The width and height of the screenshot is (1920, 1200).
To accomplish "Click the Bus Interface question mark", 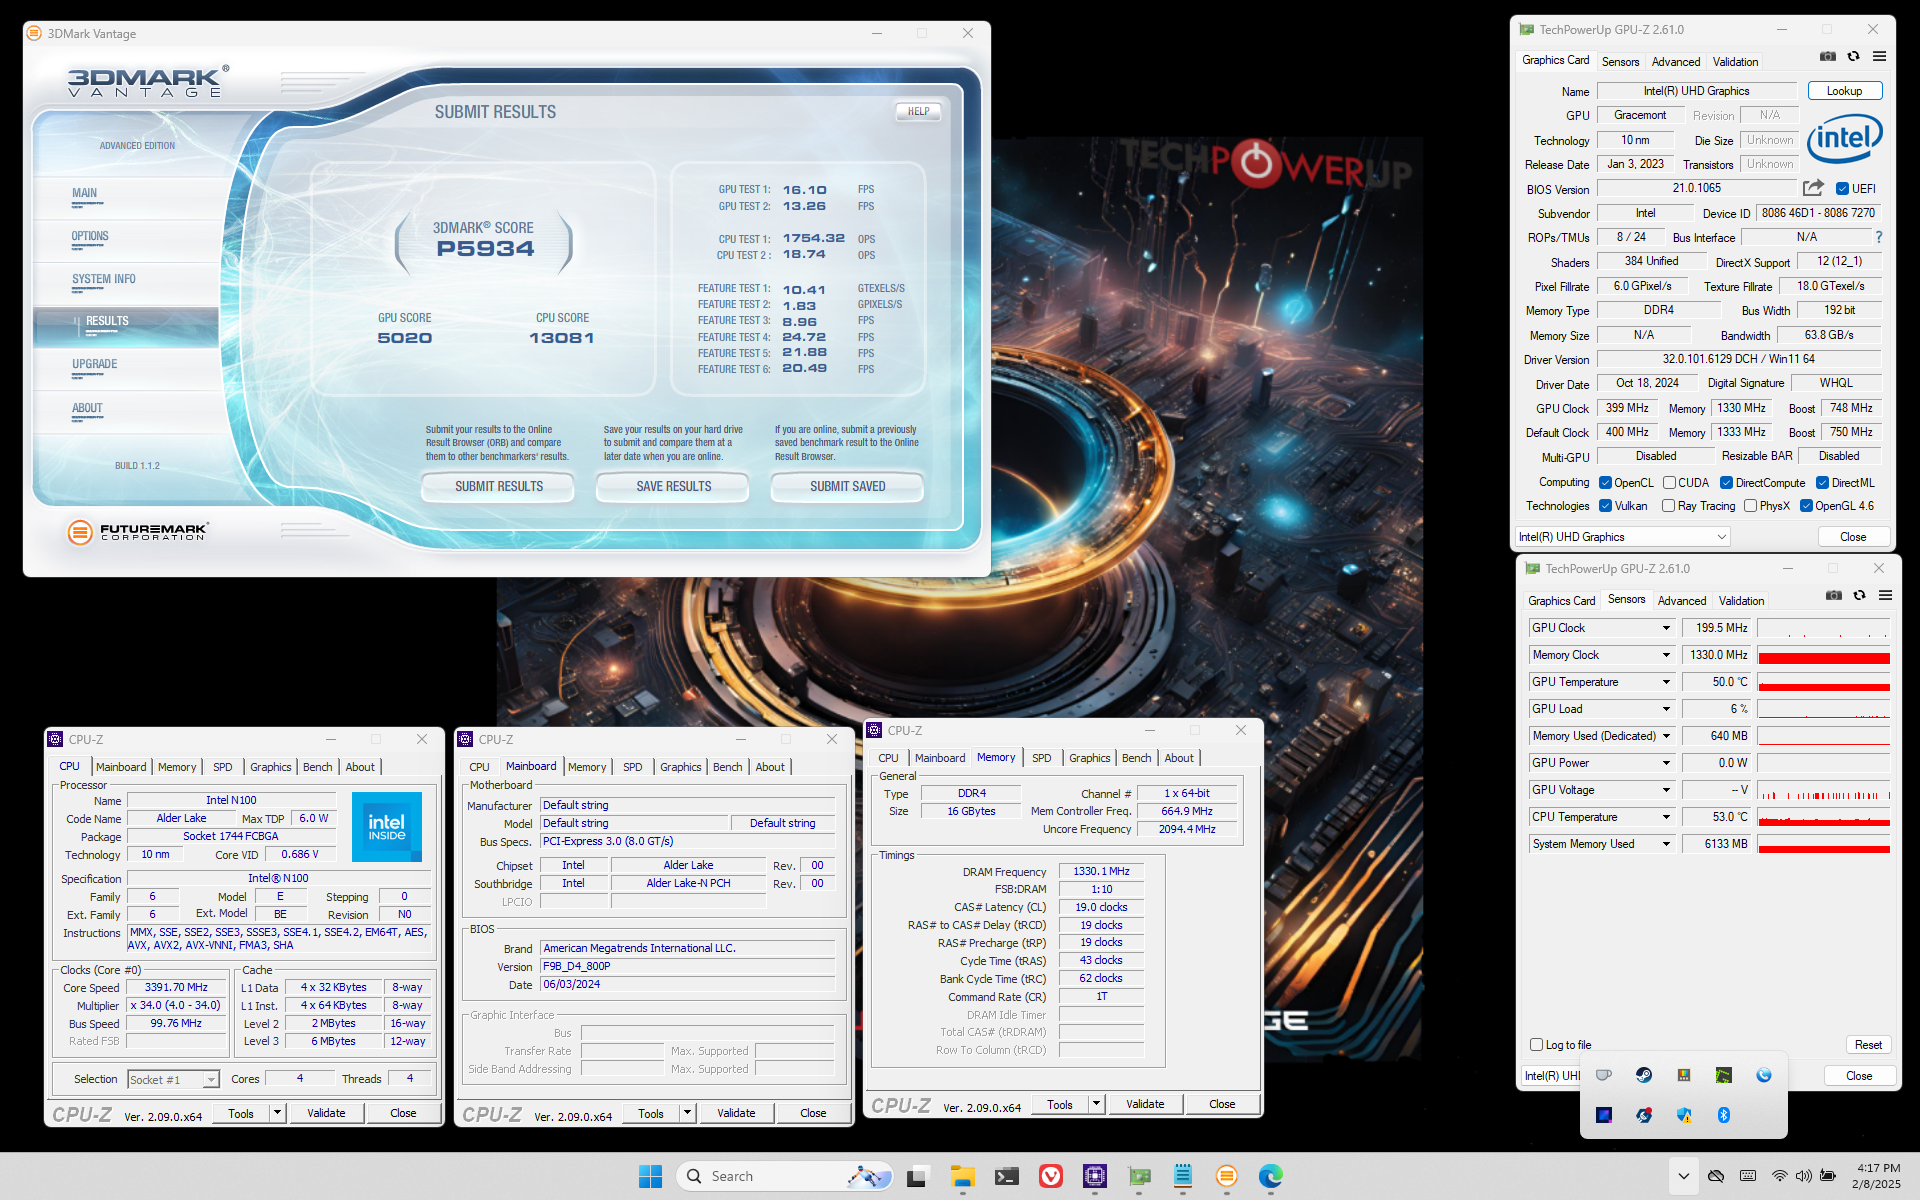I will 1879,237.
